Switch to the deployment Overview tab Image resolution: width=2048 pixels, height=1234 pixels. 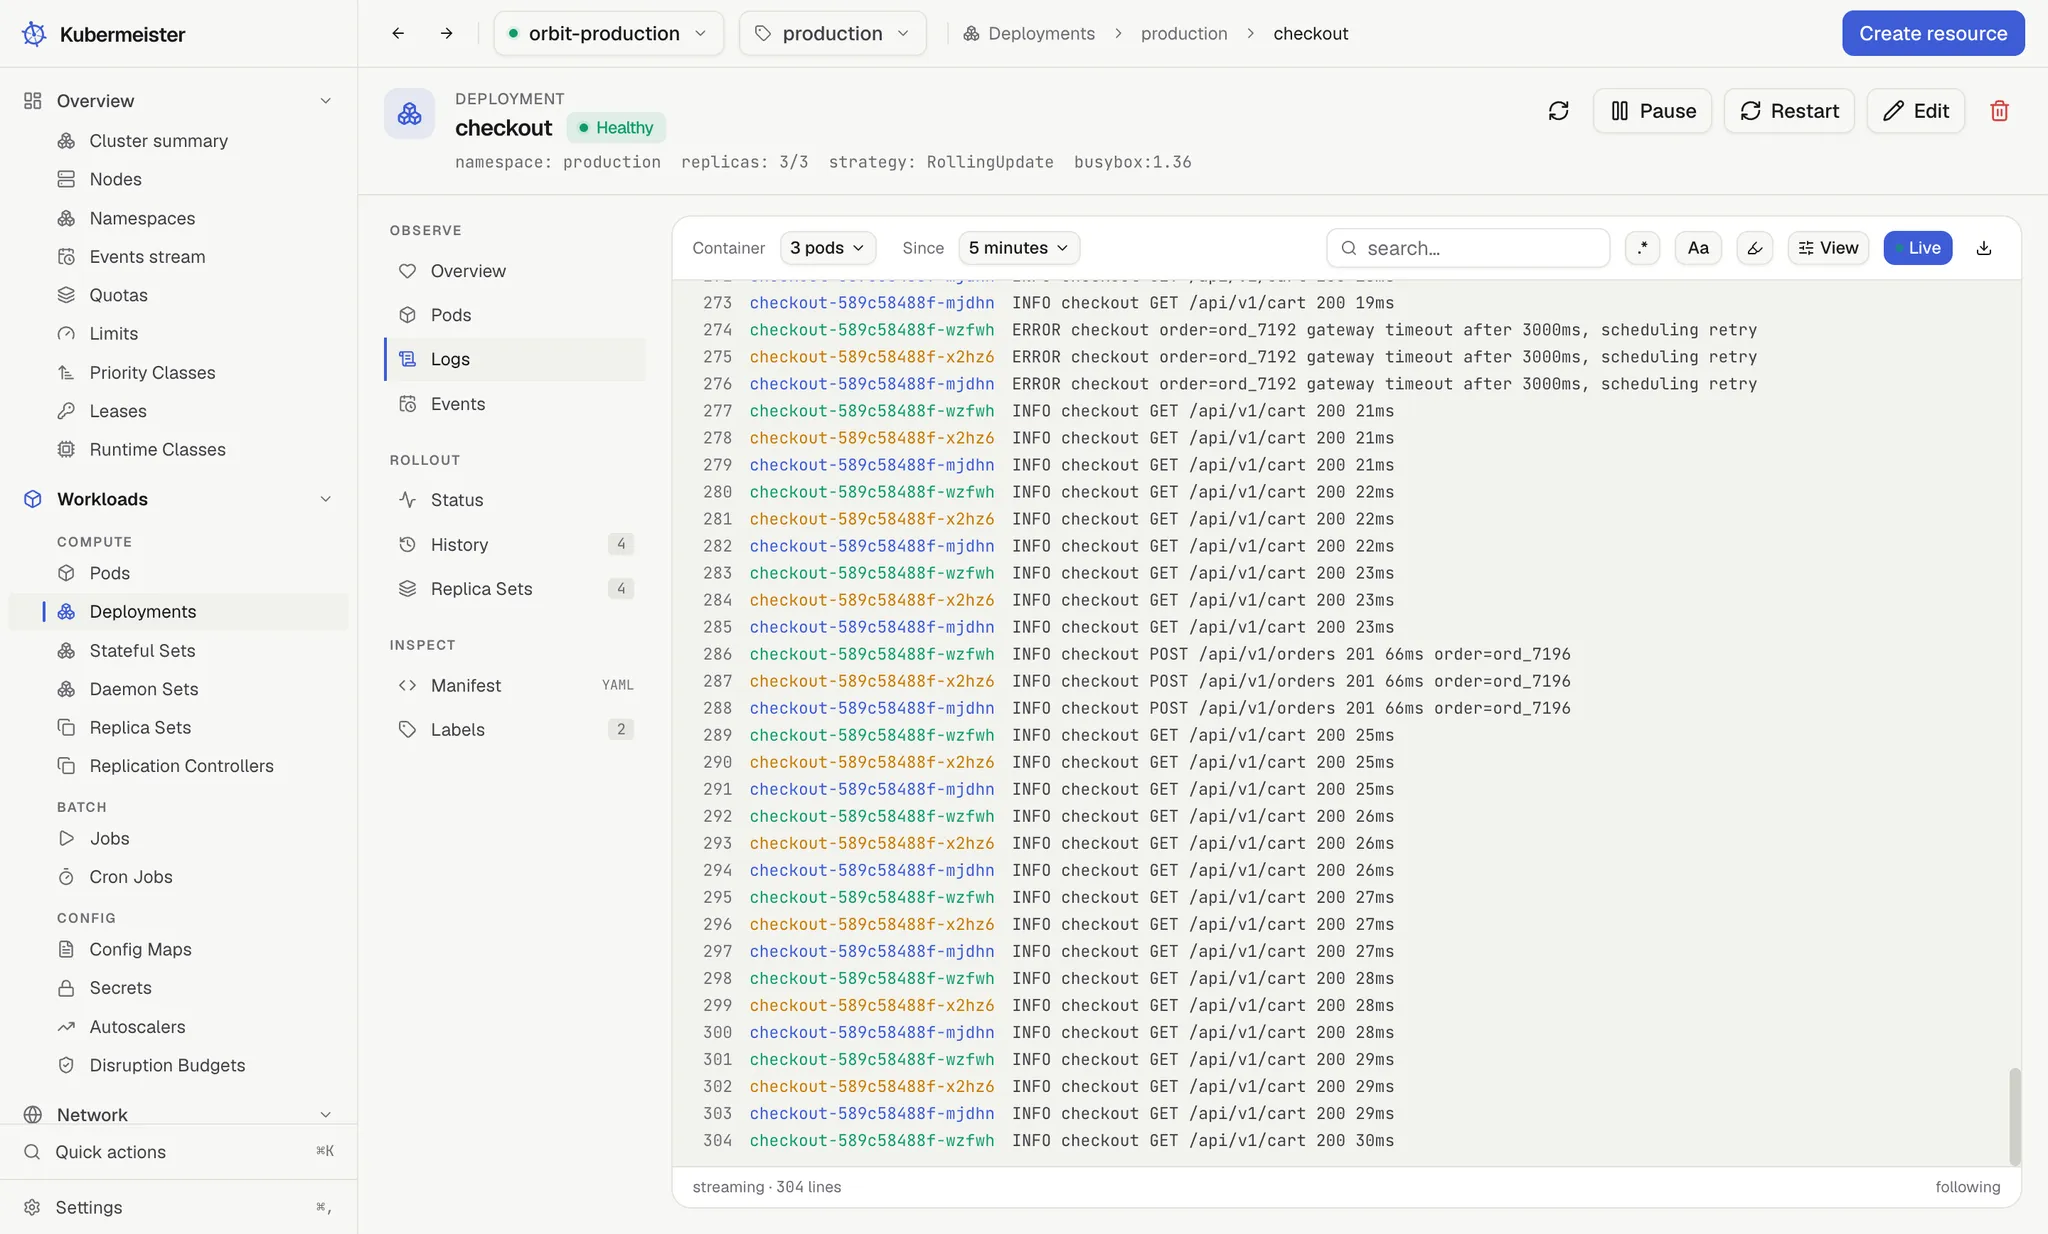pyautogui.click(x=515, y=271)
